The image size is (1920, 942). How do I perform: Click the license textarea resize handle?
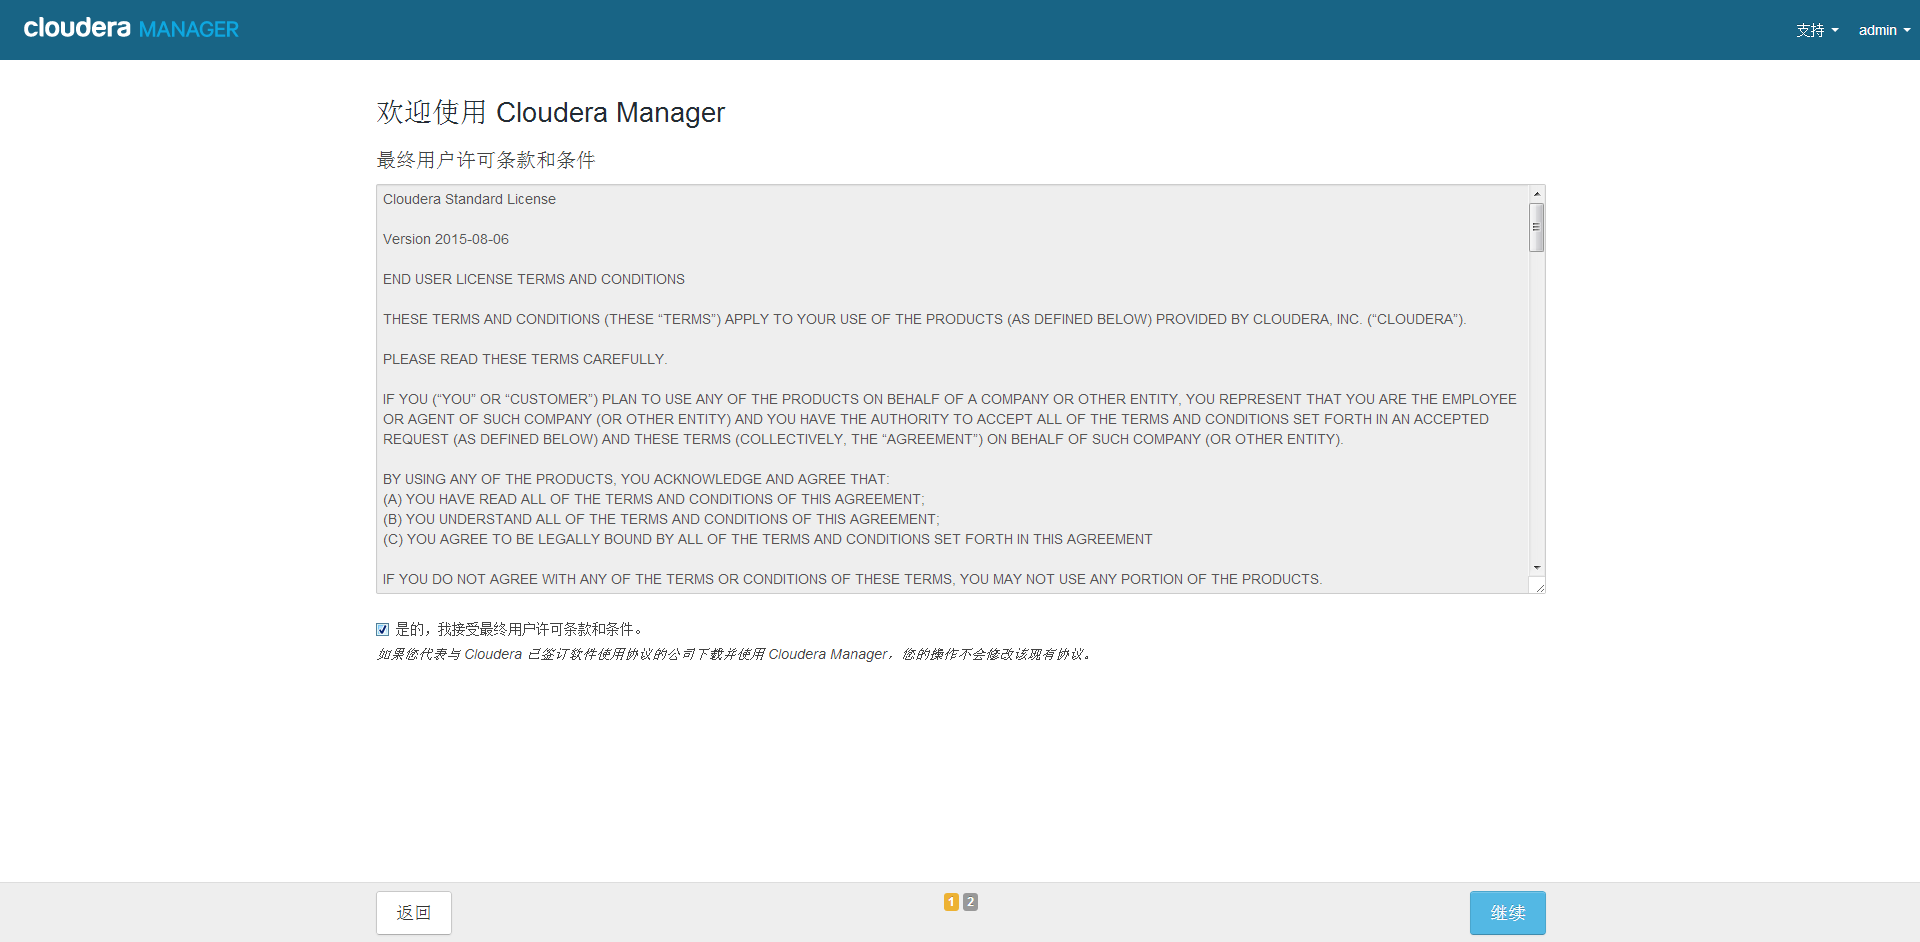1539,587
